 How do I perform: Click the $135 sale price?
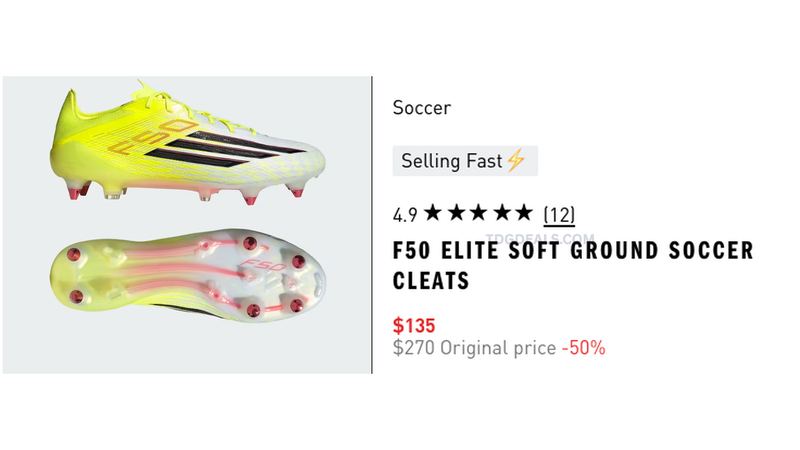[x=414, y=326]
